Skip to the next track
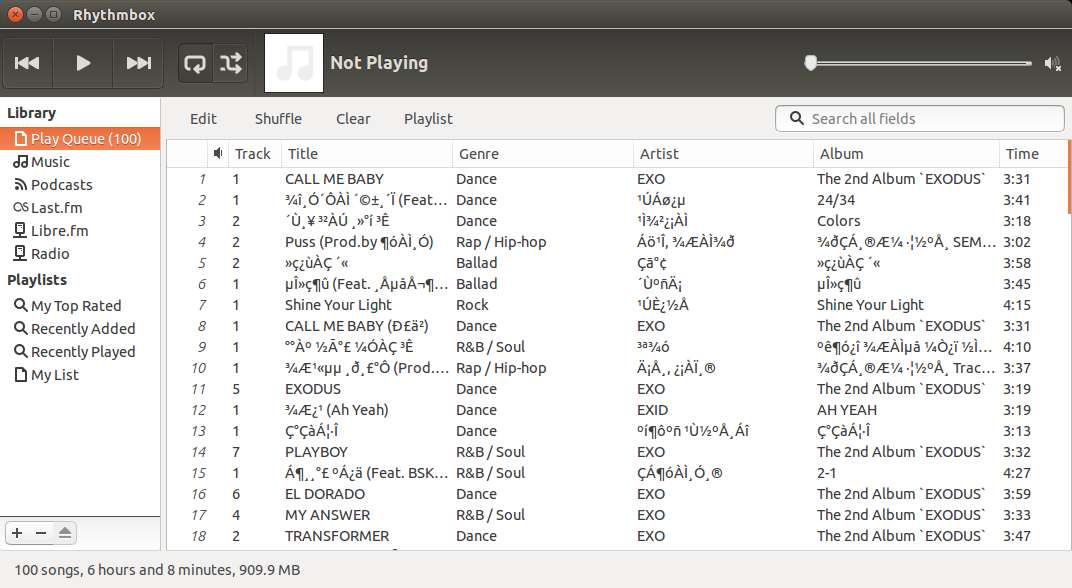The width and height of the screenshot is (1072, 588). [138, 63]
